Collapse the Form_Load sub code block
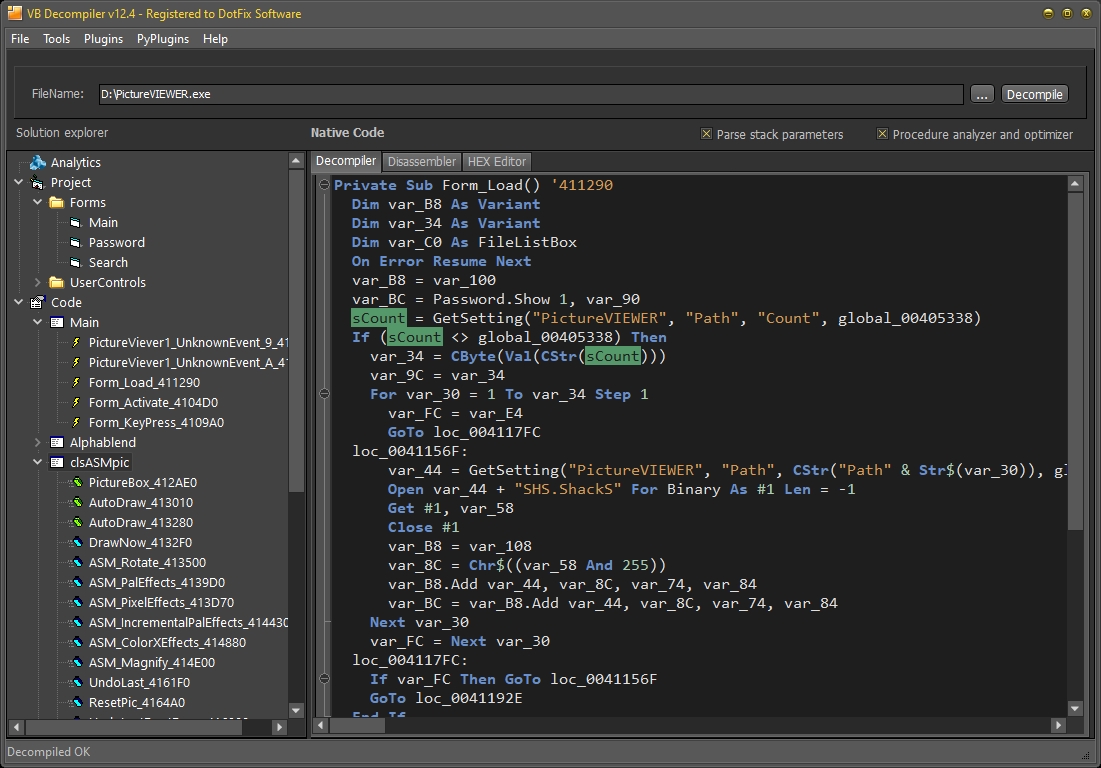1101x768 pixels. (x=324, y=185)
